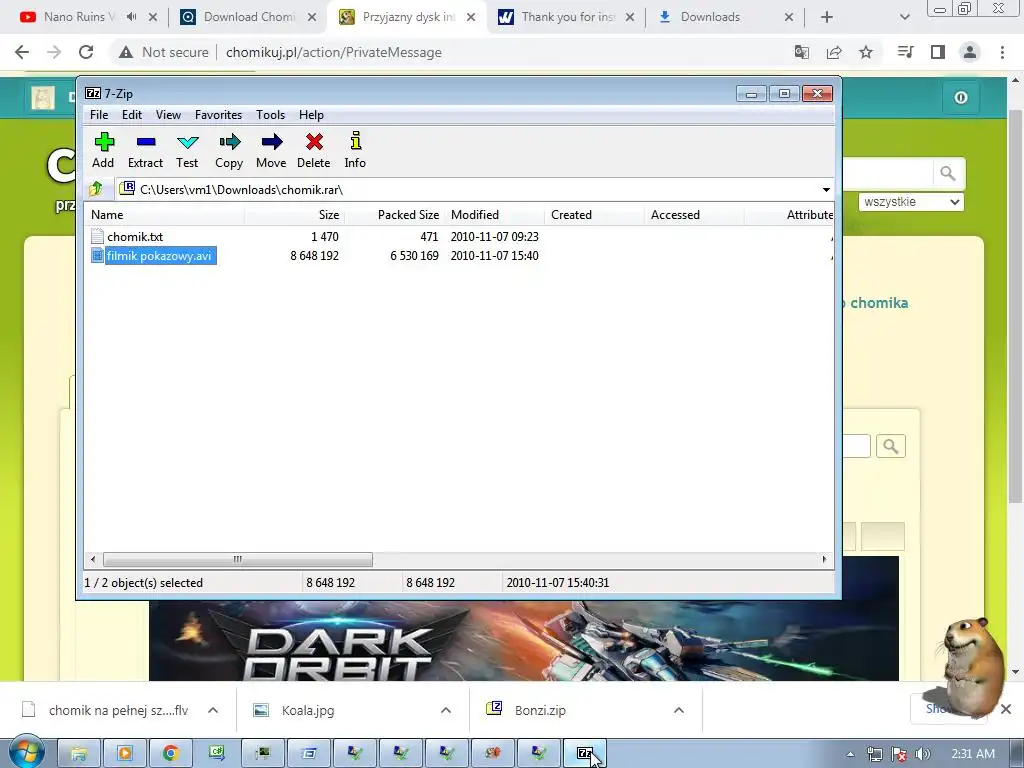
Task: Click the Copy toolbar icon in 7-Zip
Action: tap(229, 150)
